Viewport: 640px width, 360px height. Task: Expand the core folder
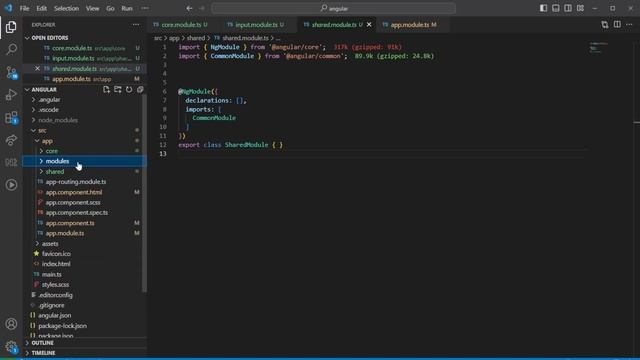click(51, 151)
